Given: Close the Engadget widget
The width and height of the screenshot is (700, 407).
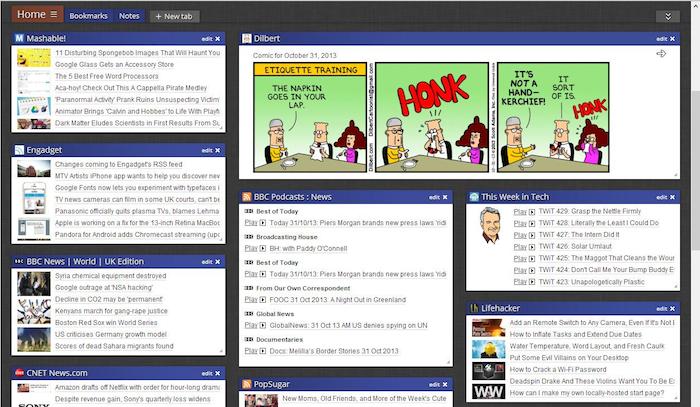Looking at the screenshot, I should (x=217, y=150).
